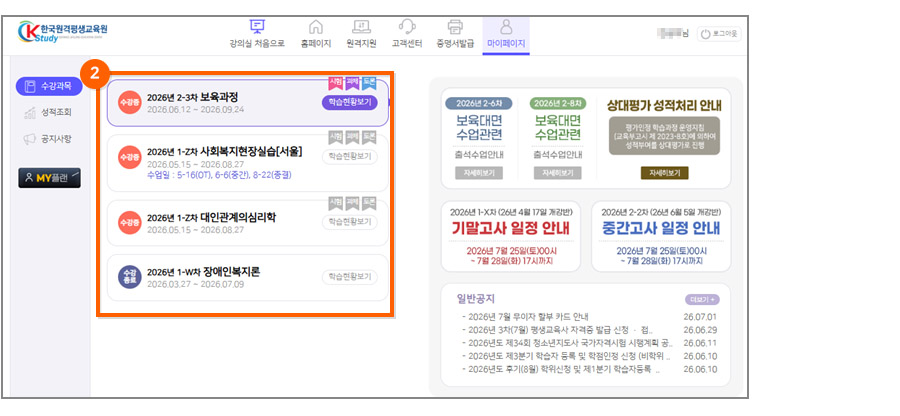Click the K-Study 한국원격평생교육원 logo
The height and width of the screenshot is (416, 900).
(63, 32)
